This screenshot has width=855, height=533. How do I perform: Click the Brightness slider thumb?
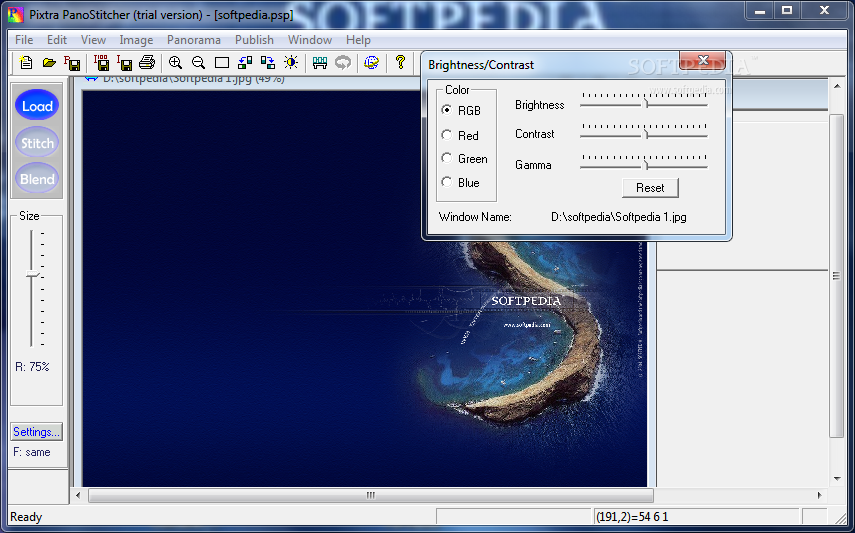[x=646, y=104]
